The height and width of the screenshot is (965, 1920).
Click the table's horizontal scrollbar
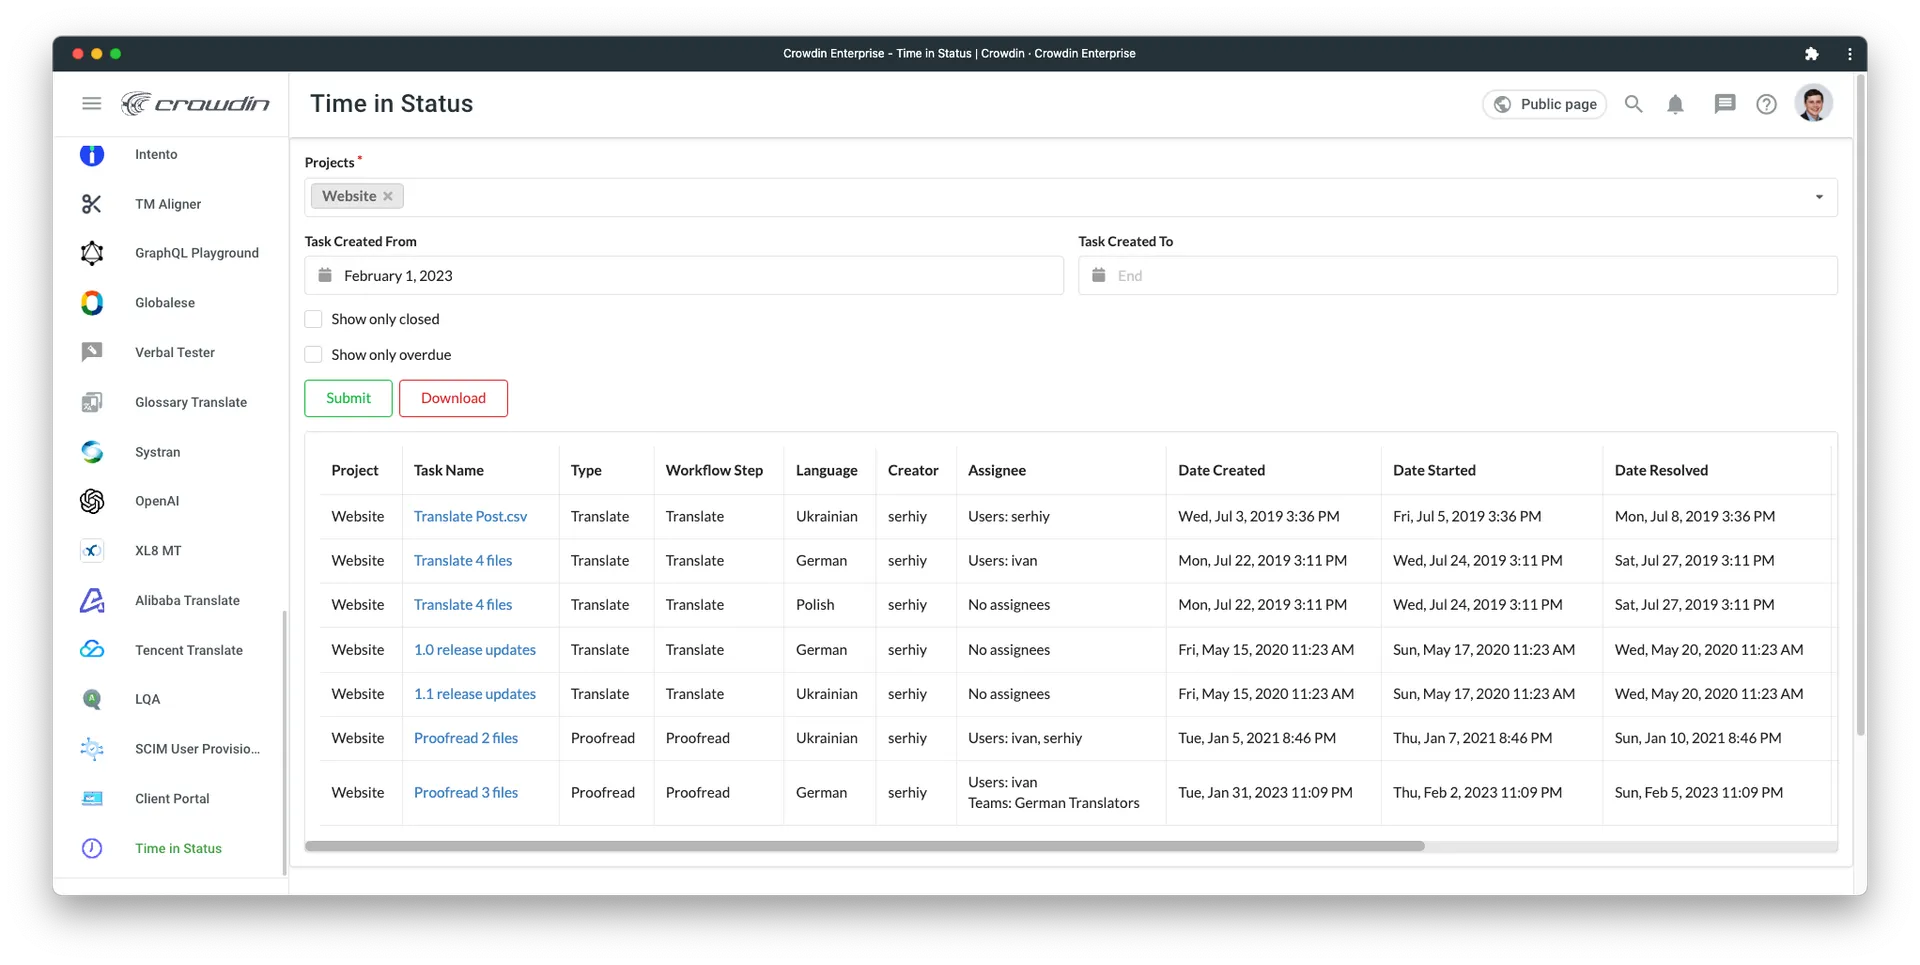pyautogui.click(x=865, y=846)
